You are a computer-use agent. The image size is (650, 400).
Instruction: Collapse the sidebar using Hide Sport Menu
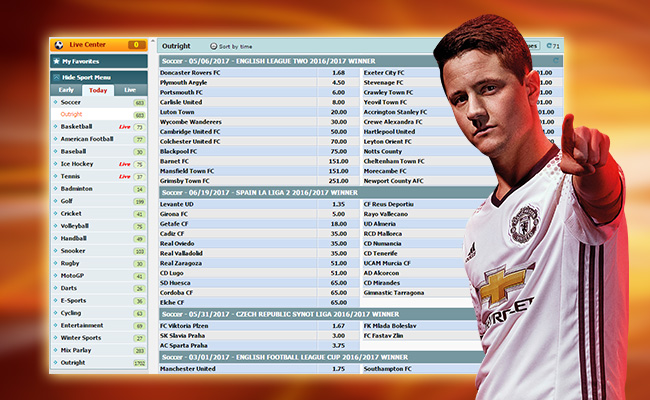86,76
